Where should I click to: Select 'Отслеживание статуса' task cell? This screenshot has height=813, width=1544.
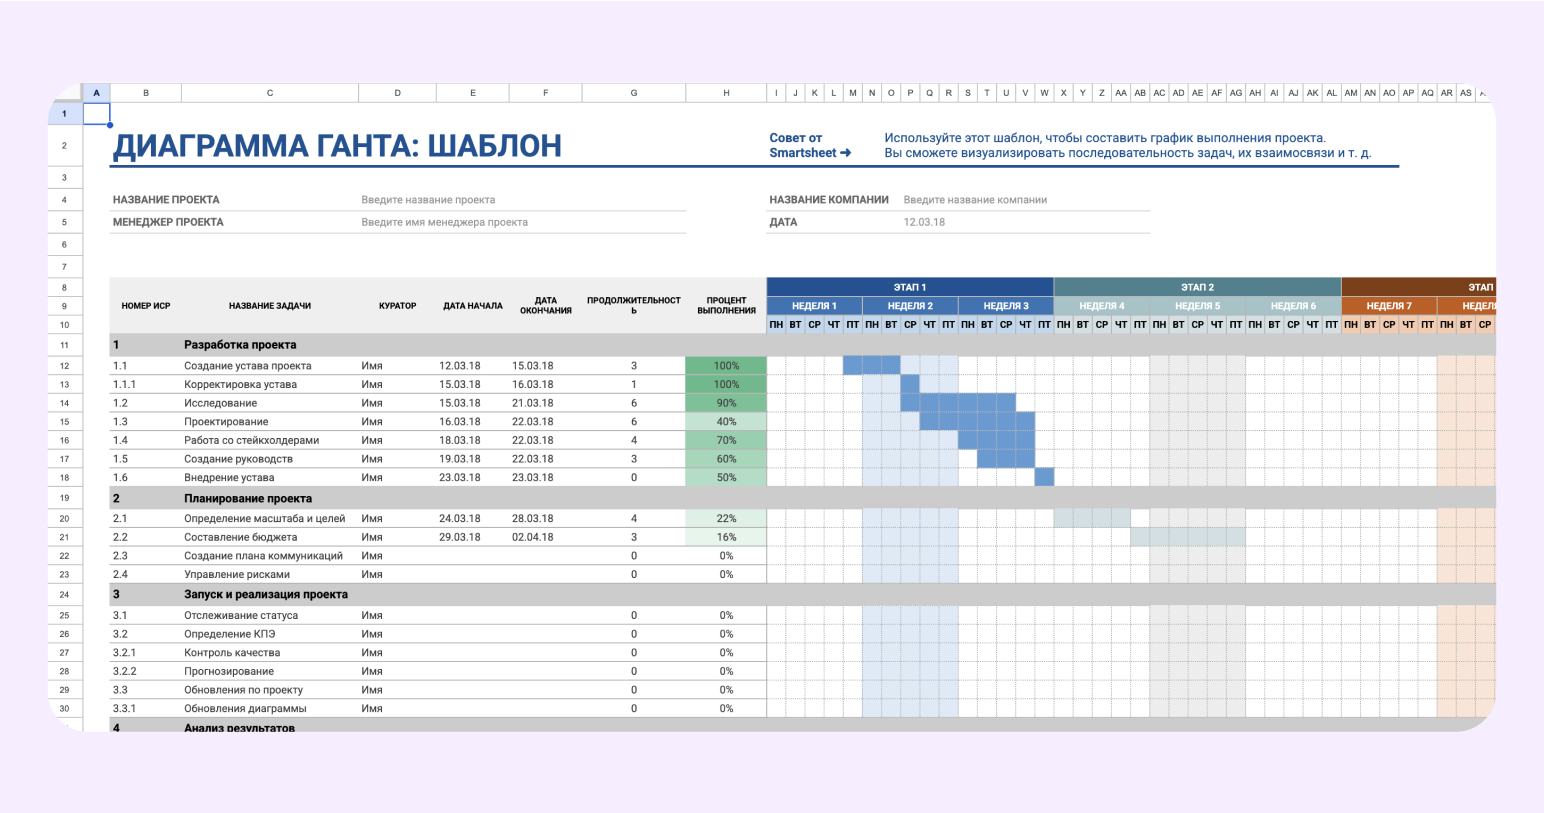tap(270, 616)
